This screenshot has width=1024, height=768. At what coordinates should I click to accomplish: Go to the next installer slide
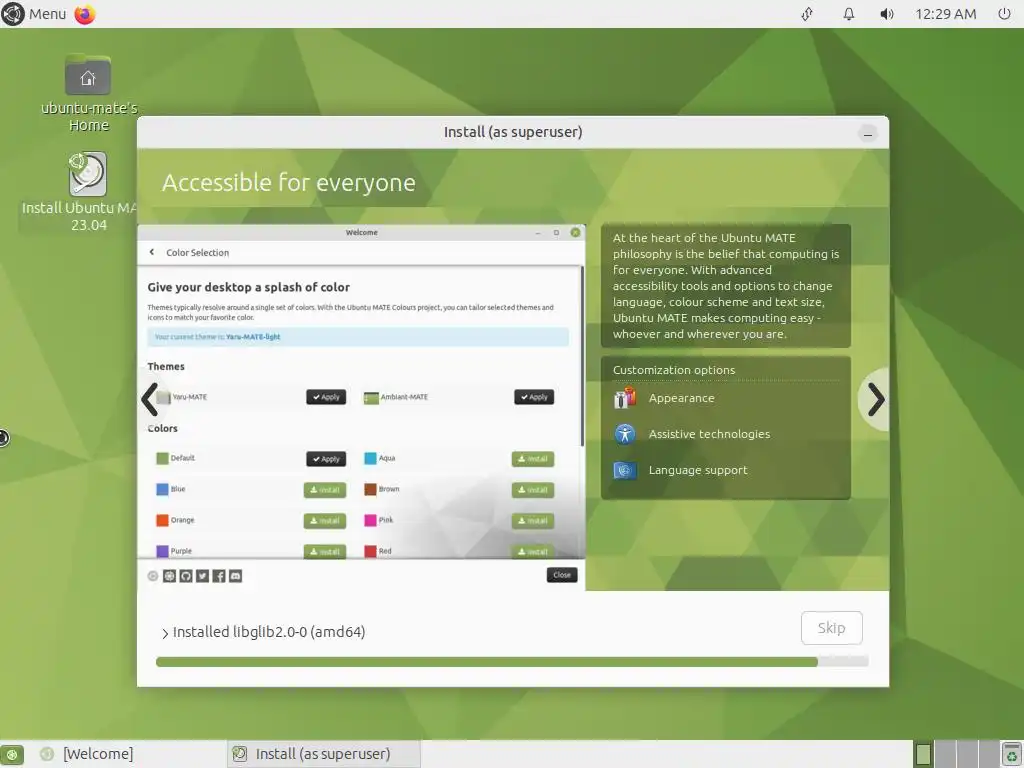click(x=875, y=399)
